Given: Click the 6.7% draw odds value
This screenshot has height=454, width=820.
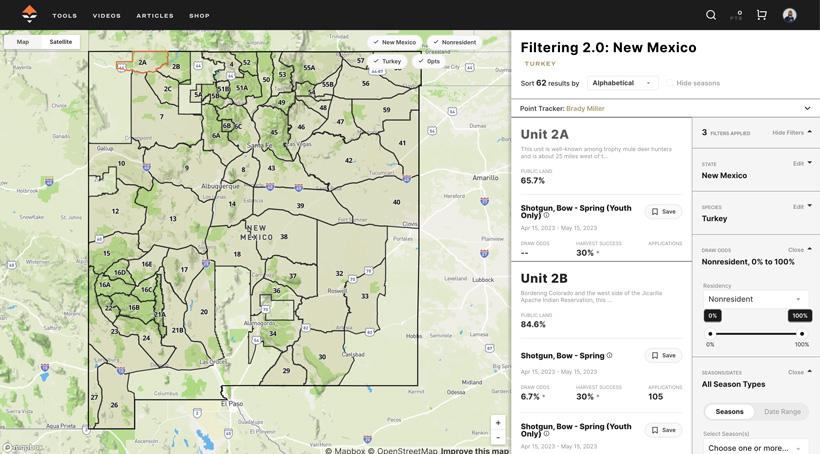Looking at the screenshot, I should 530,396.
